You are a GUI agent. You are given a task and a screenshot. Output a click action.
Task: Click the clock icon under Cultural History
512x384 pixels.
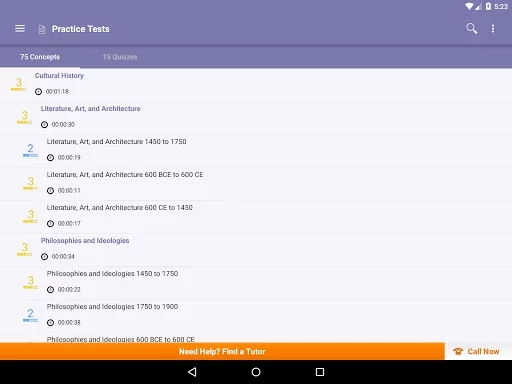click(x=38, y=92)
